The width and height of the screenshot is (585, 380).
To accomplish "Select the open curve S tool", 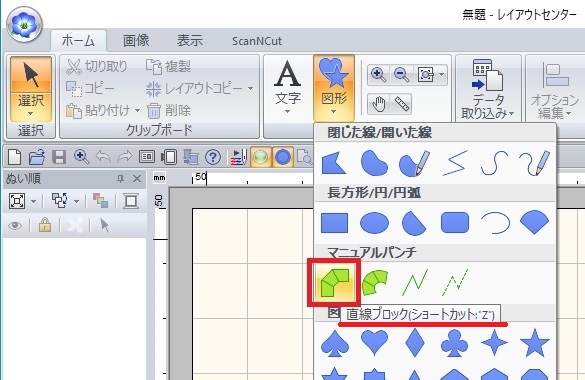I will tap(494, 163).
